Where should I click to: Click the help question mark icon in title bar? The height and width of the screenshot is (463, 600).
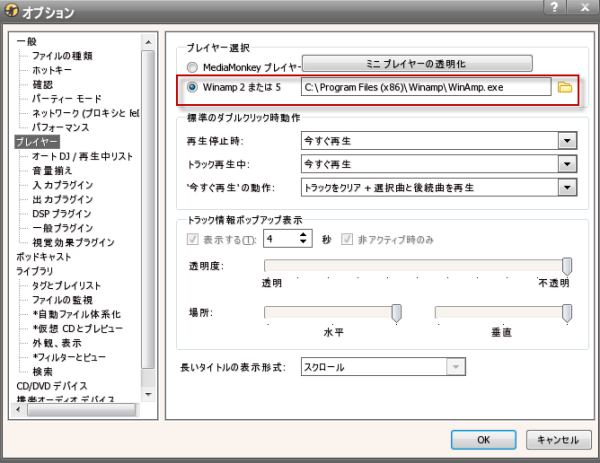(551, 8)
